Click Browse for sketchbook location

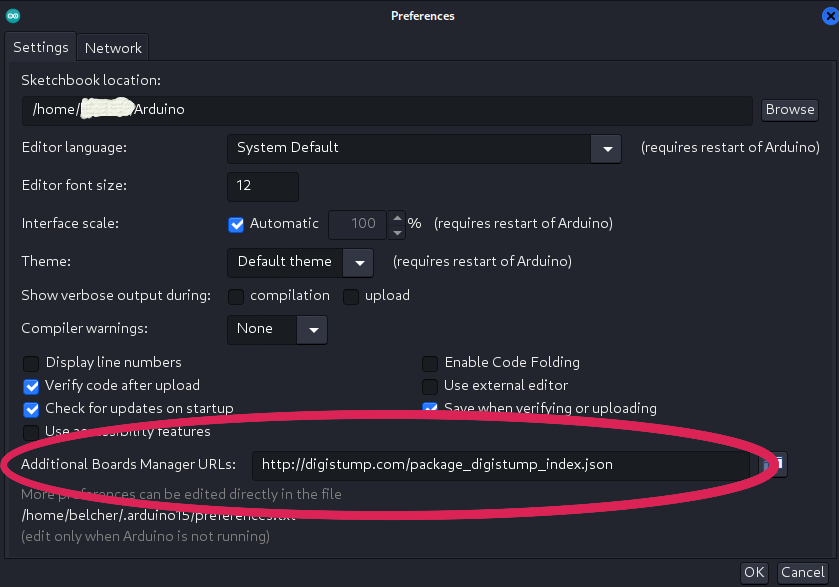790,110
